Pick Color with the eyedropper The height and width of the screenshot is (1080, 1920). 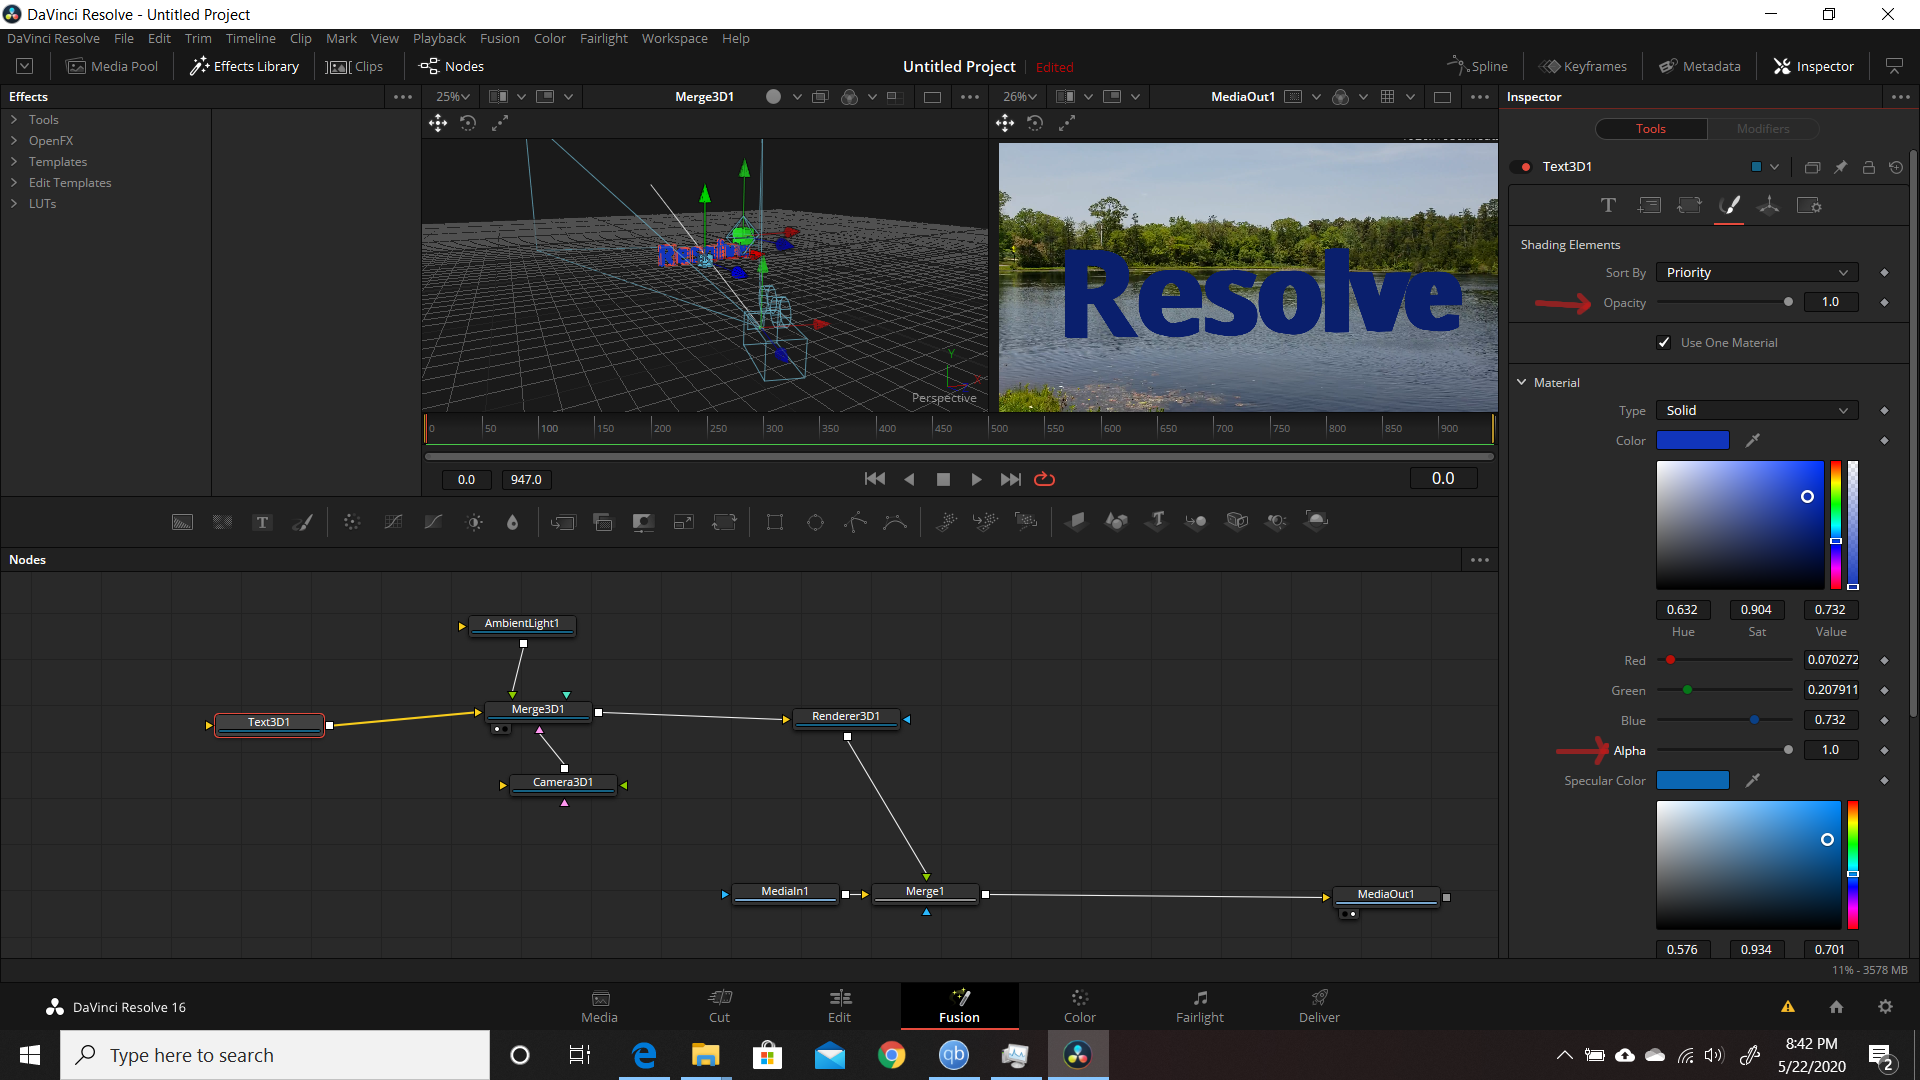click(1752, 440)
